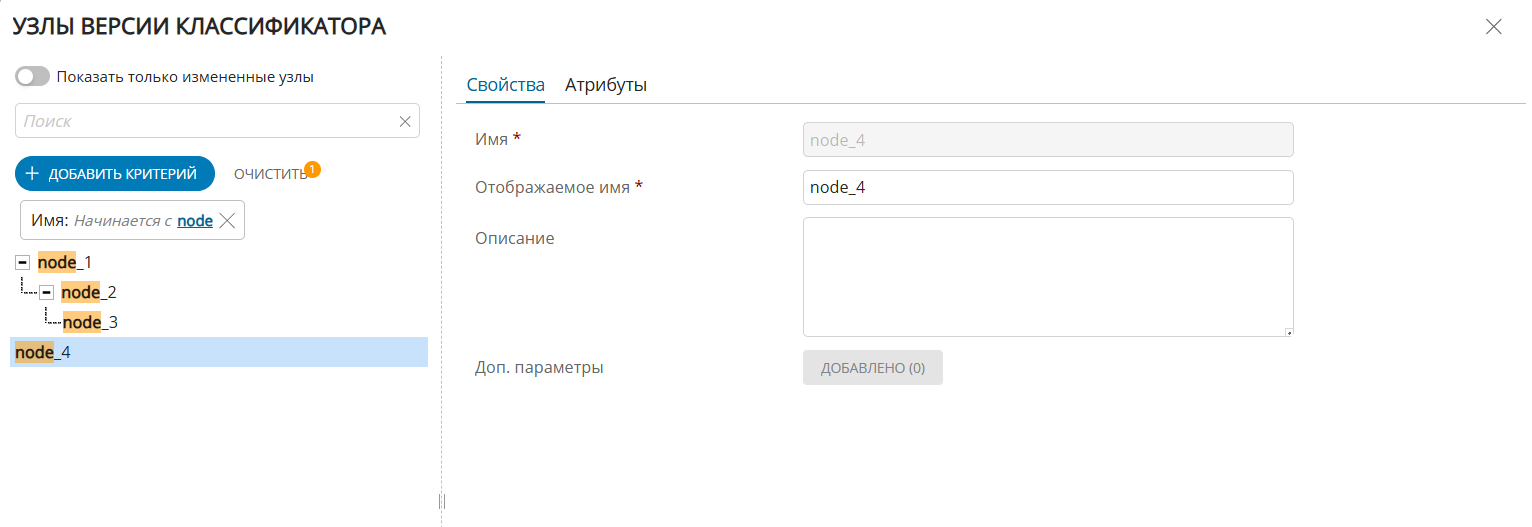Click the Описание textarea resize handle

pyautogui.click(x=1288, y=332)
